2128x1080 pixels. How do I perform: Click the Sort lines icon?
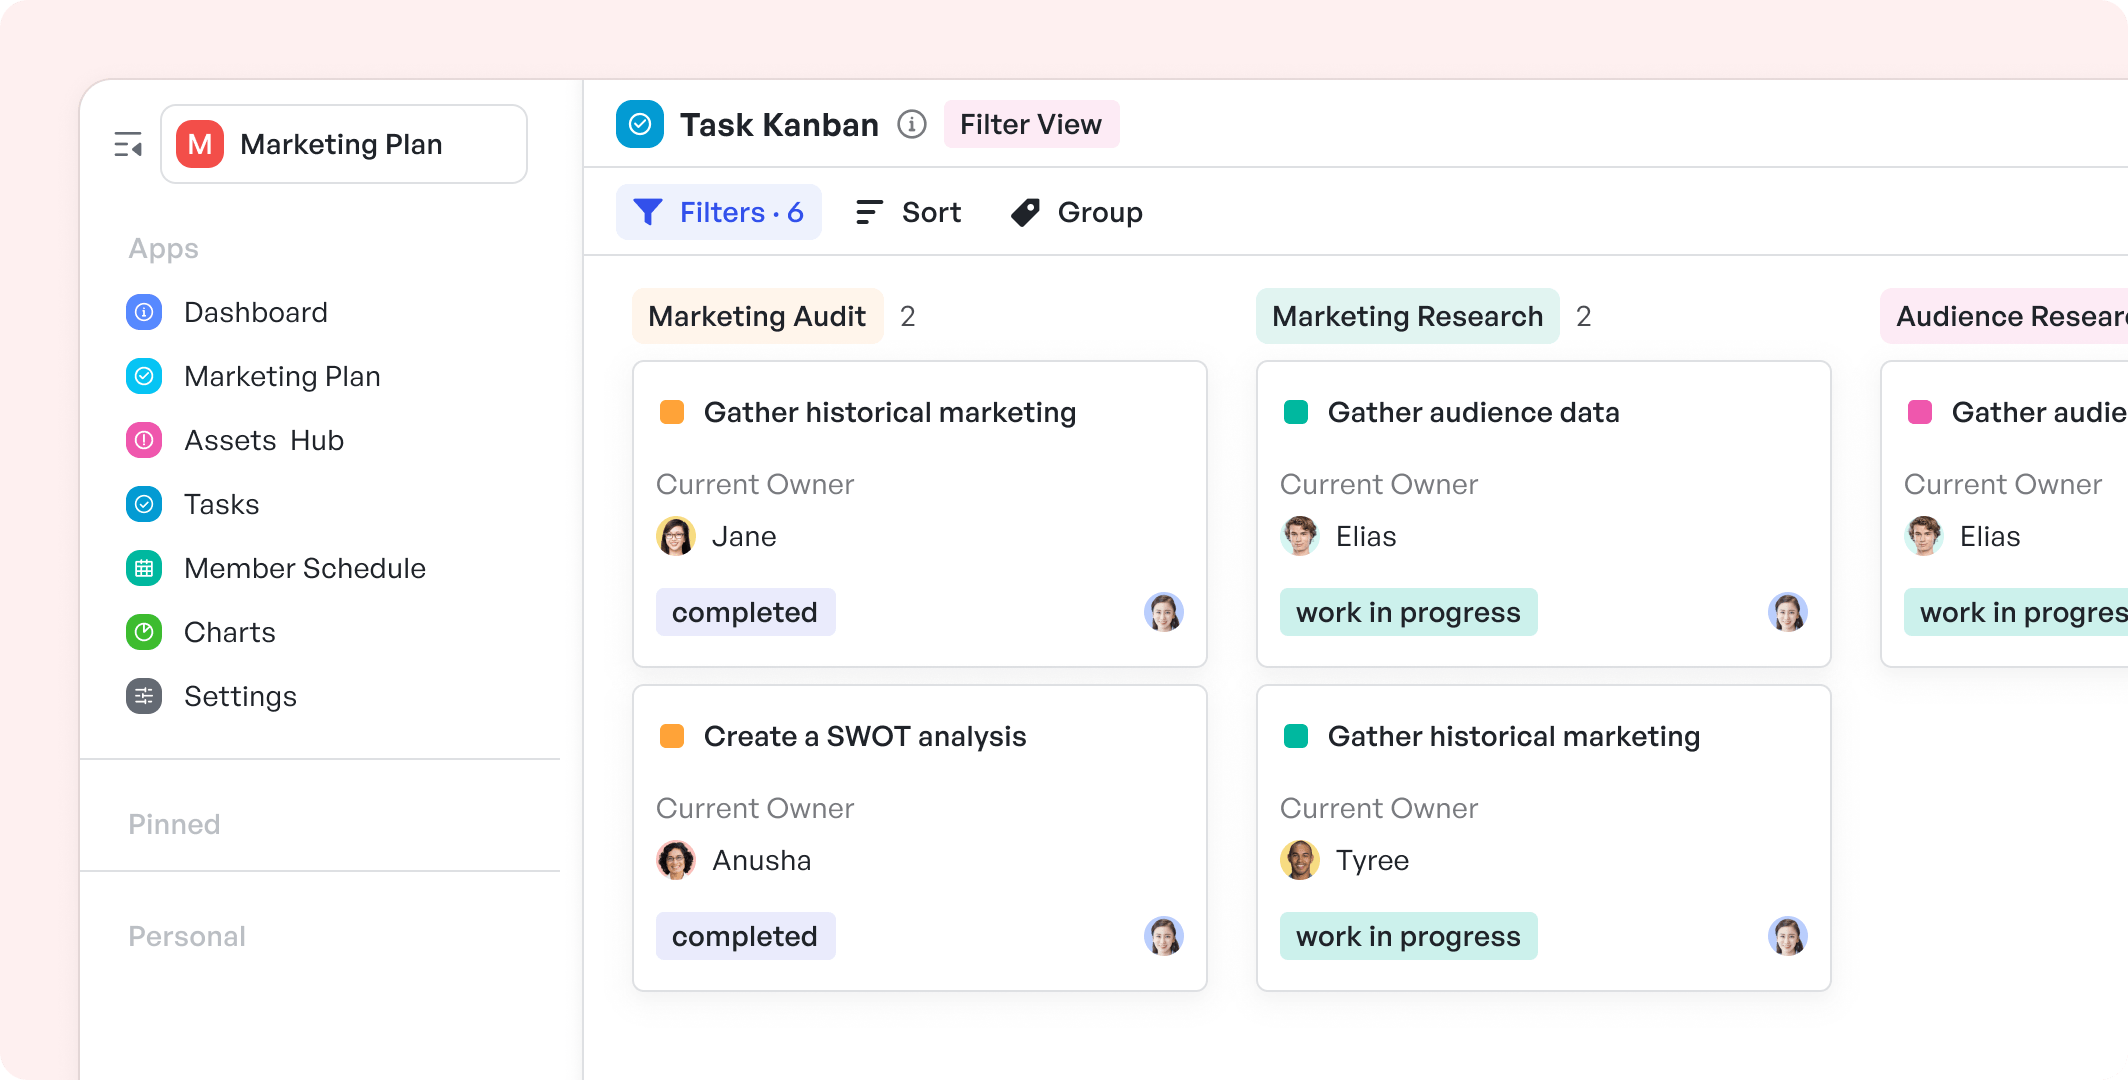(x=869, y=212)
